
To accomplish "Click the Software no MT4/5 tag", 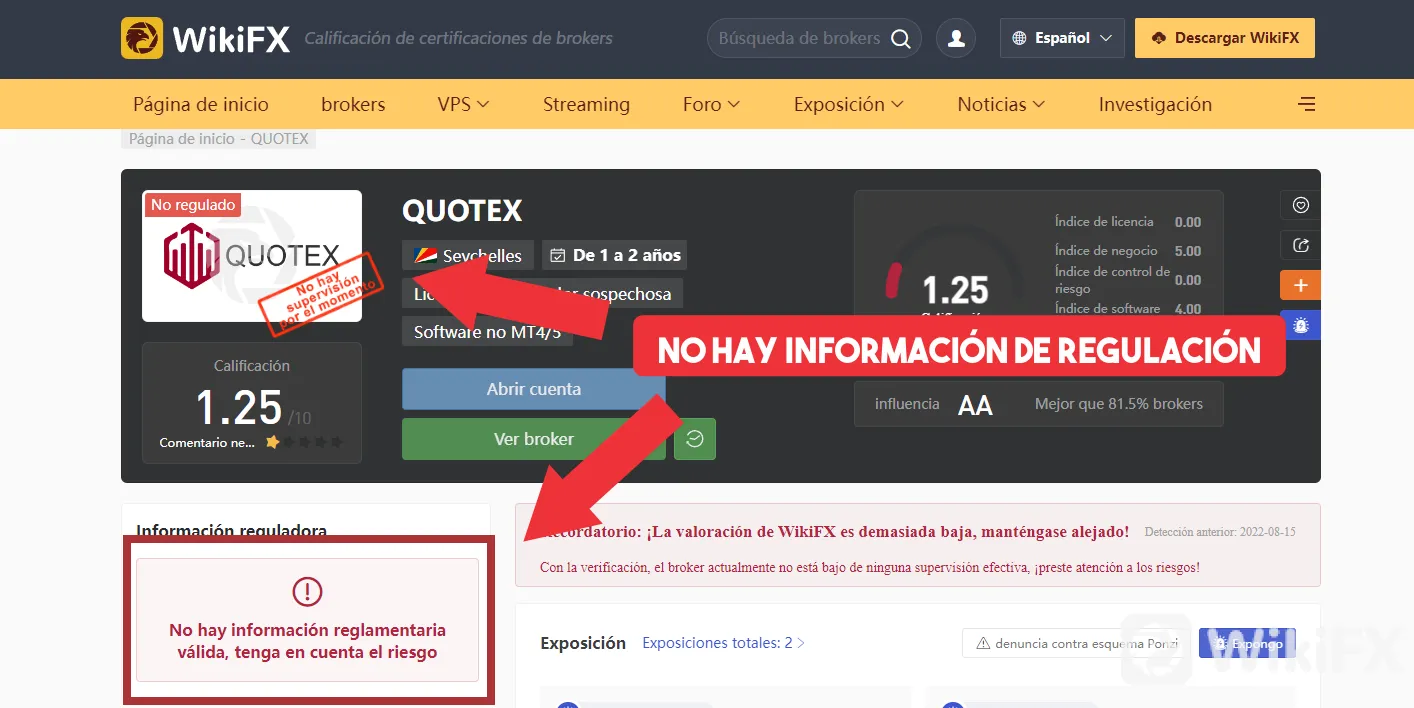I will (x=488, y=331).
